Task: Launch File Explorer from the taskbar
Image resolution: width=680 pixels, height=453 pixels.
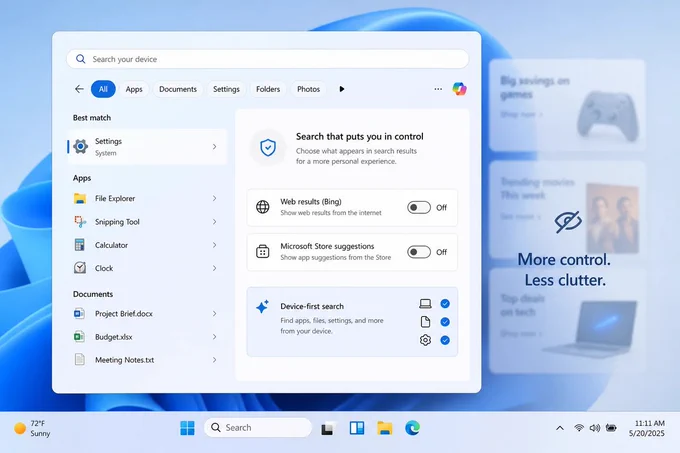Action: tap(385, 428)
